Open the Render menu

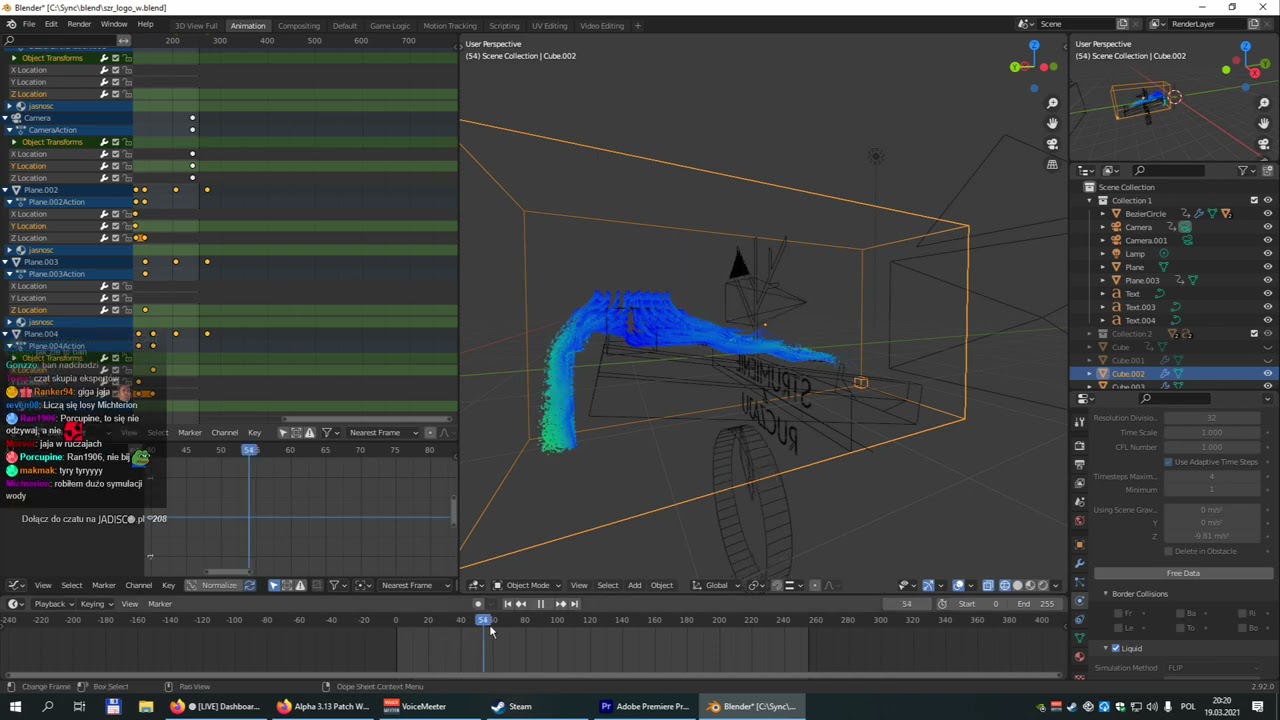tap(79, 24)
